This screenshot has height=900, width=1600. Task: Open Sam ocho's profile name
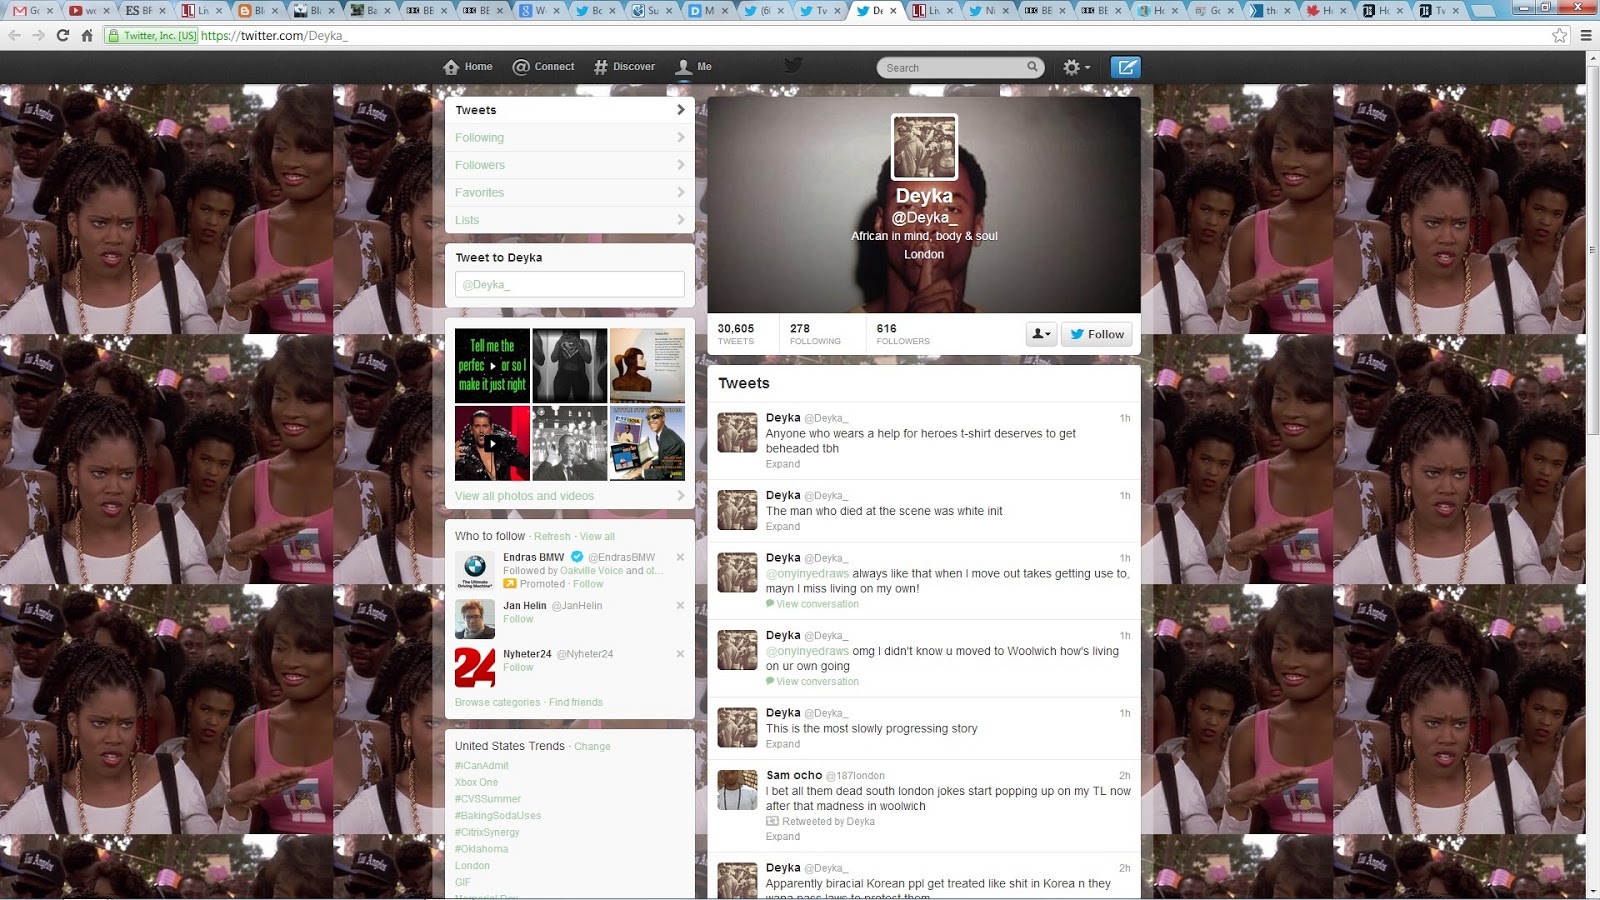(x=794, y=775)
